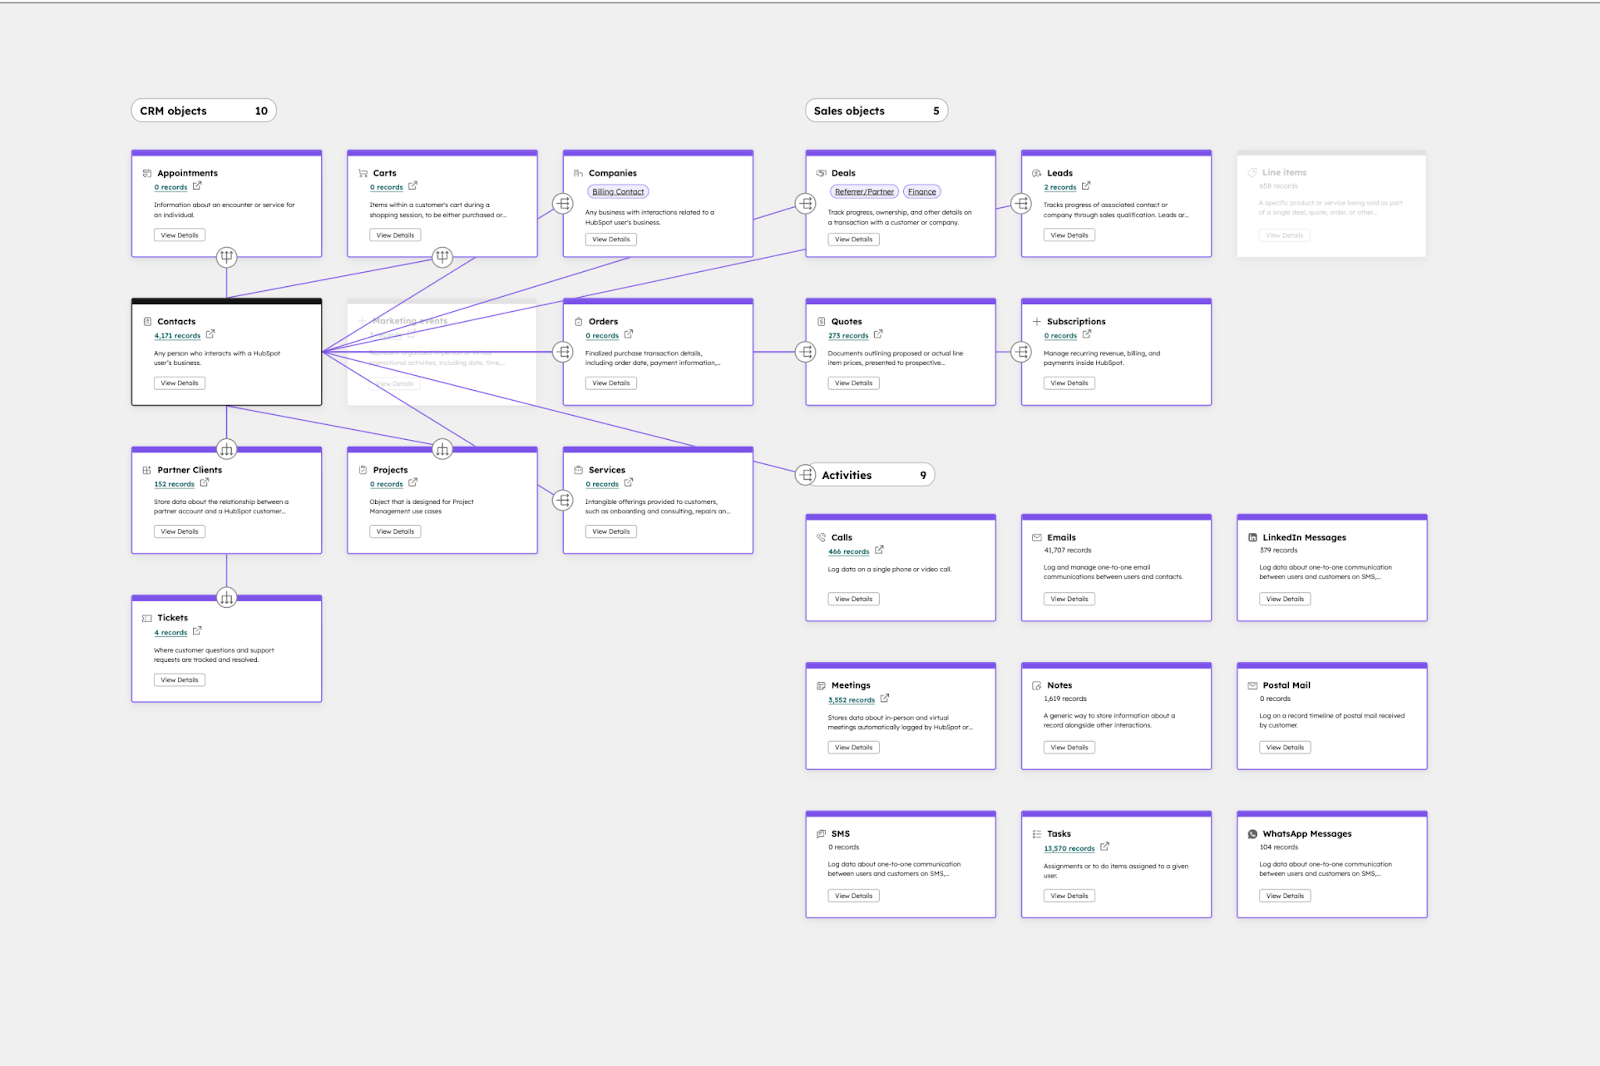The height and width of the screenshot is (1066, 1600).
Task: Click the Billing Contact tag on Companies
Action: [x=617, y=191]
